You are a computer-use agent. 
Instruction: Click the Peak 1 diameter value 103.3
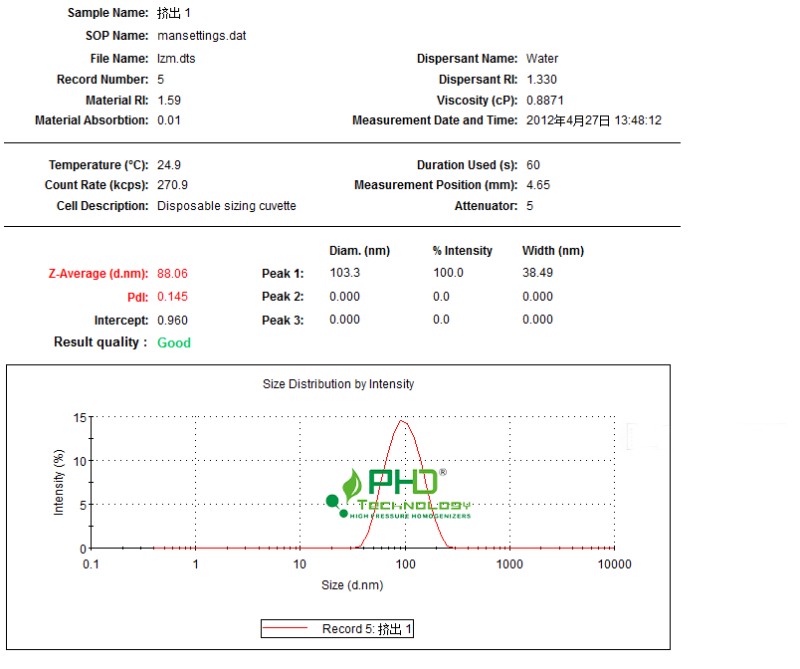tap(344, 273)
